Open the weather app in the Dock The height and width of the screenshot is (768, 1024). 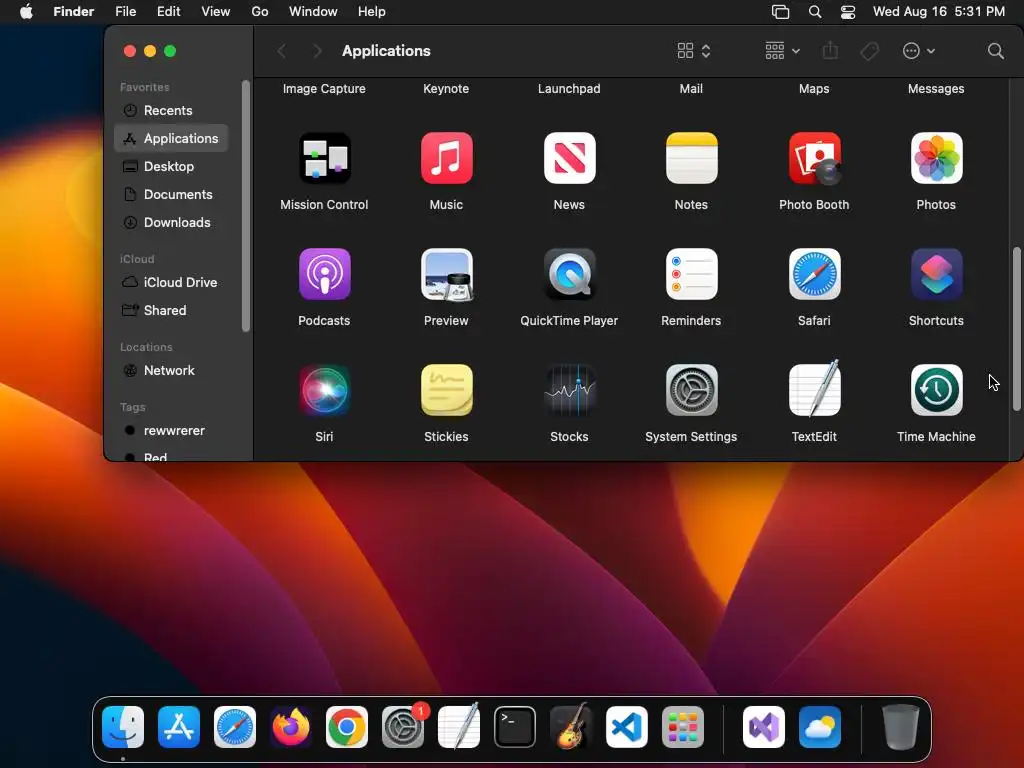[820, 727]
